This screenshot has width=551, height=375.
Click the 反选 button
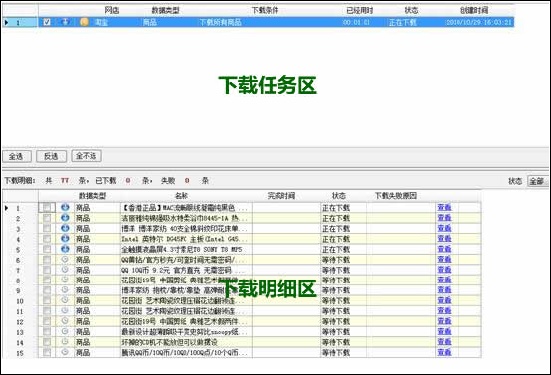click(x=51, y=156)
